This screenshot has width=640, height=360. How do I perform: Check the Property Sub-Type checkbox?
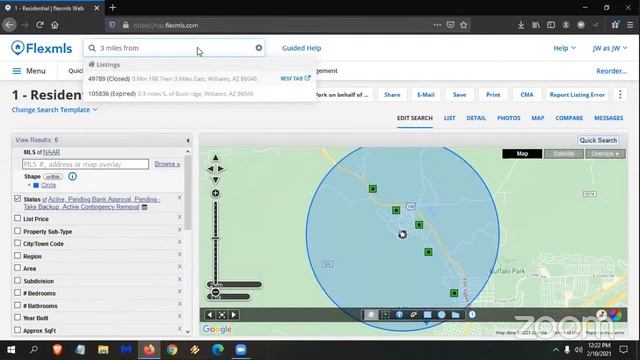click(x=17, y=231)
